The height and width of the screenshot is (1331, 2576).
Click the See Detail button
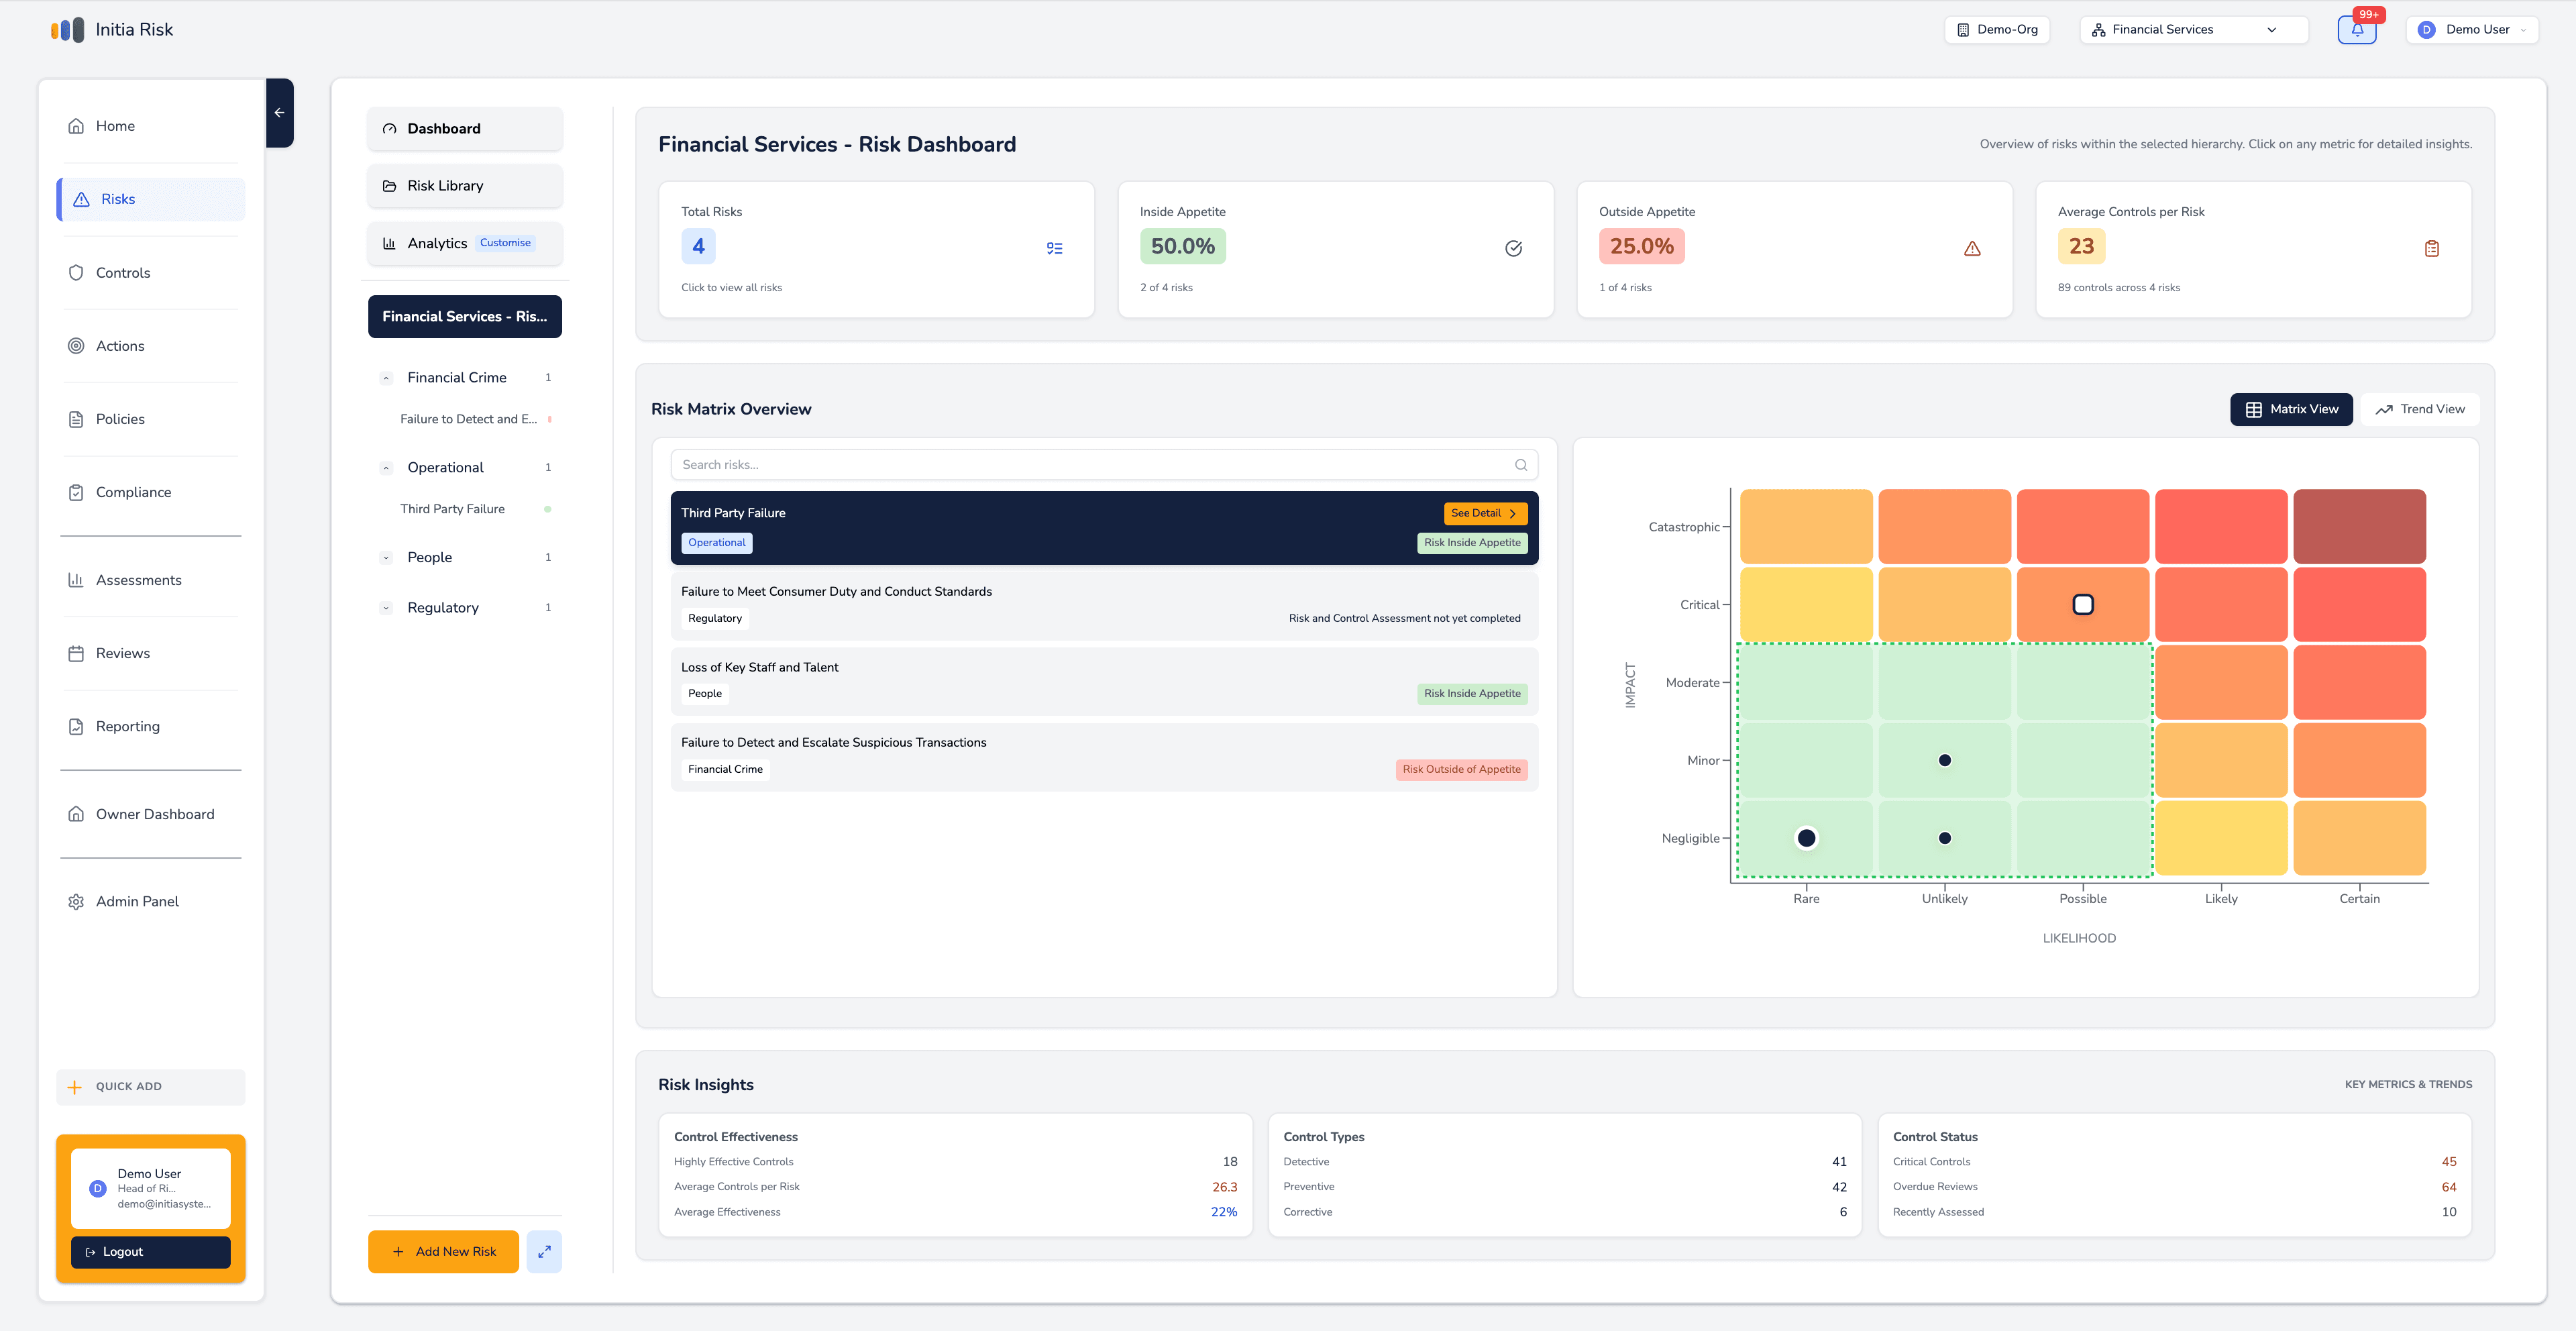pos(1485,513)
